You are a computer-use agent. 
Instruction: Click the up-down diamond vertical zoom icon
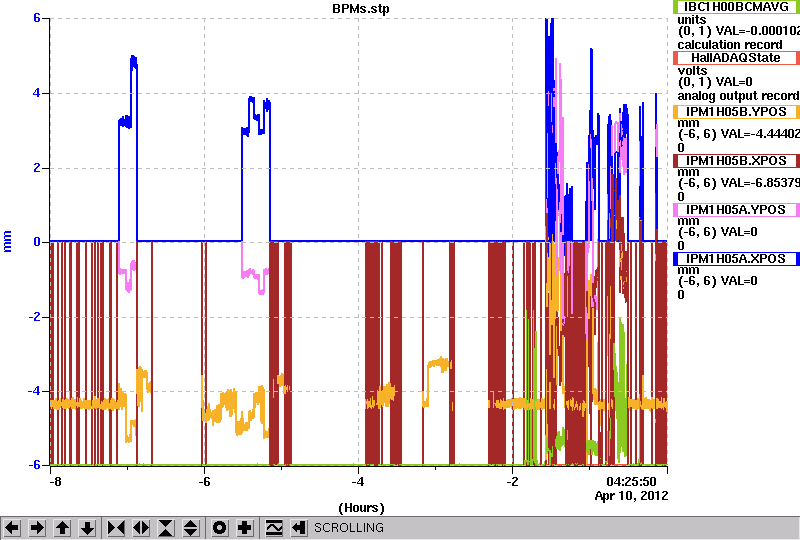[x=191, y=528]
